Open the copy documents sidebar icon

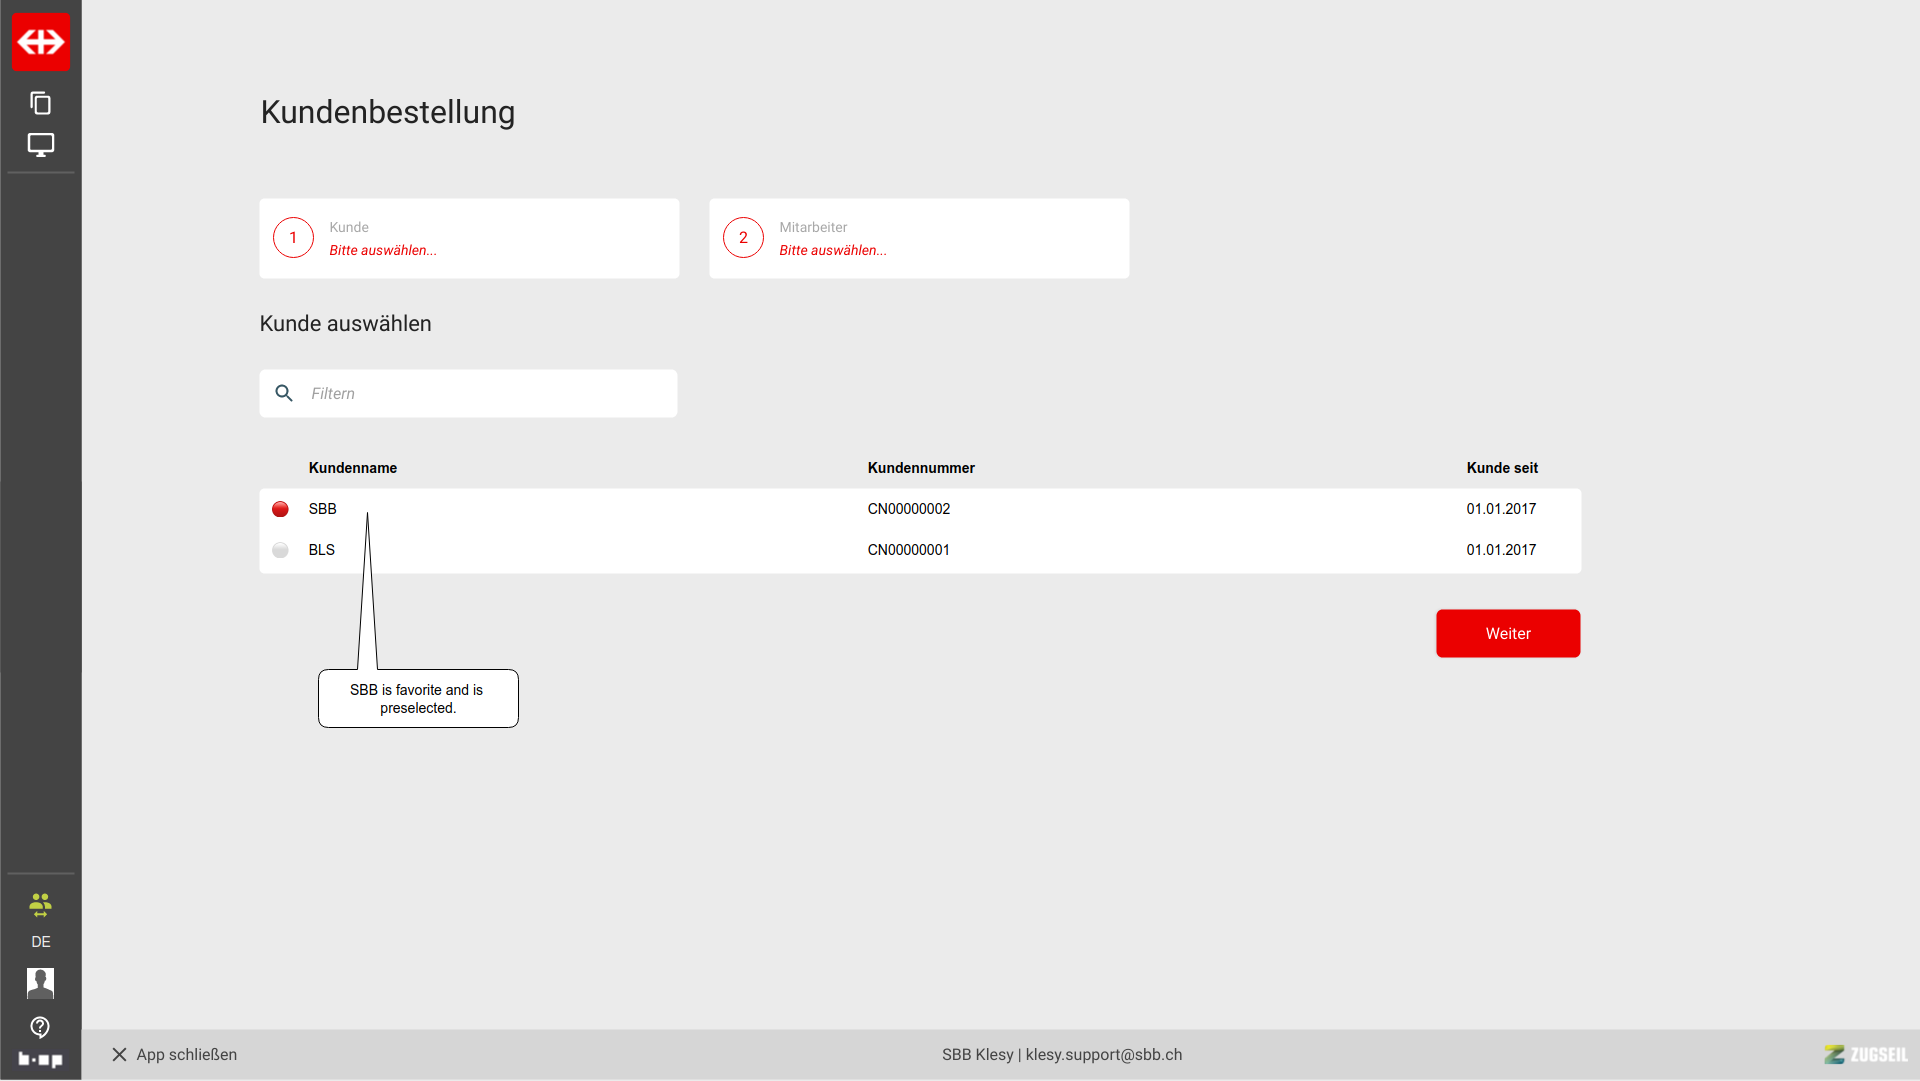point(41,103)
